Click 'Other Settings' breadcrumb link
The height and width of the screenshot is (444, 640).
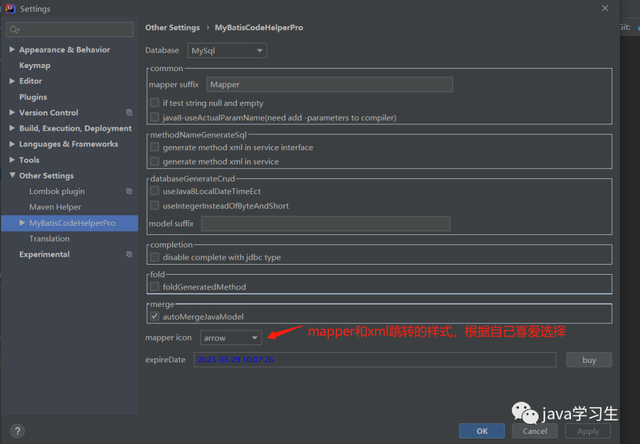coord(173,27)
